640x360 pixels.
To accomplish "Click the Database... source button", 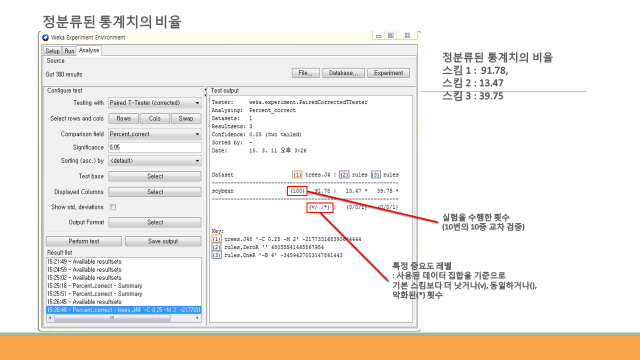I will [x=343, y=73].
